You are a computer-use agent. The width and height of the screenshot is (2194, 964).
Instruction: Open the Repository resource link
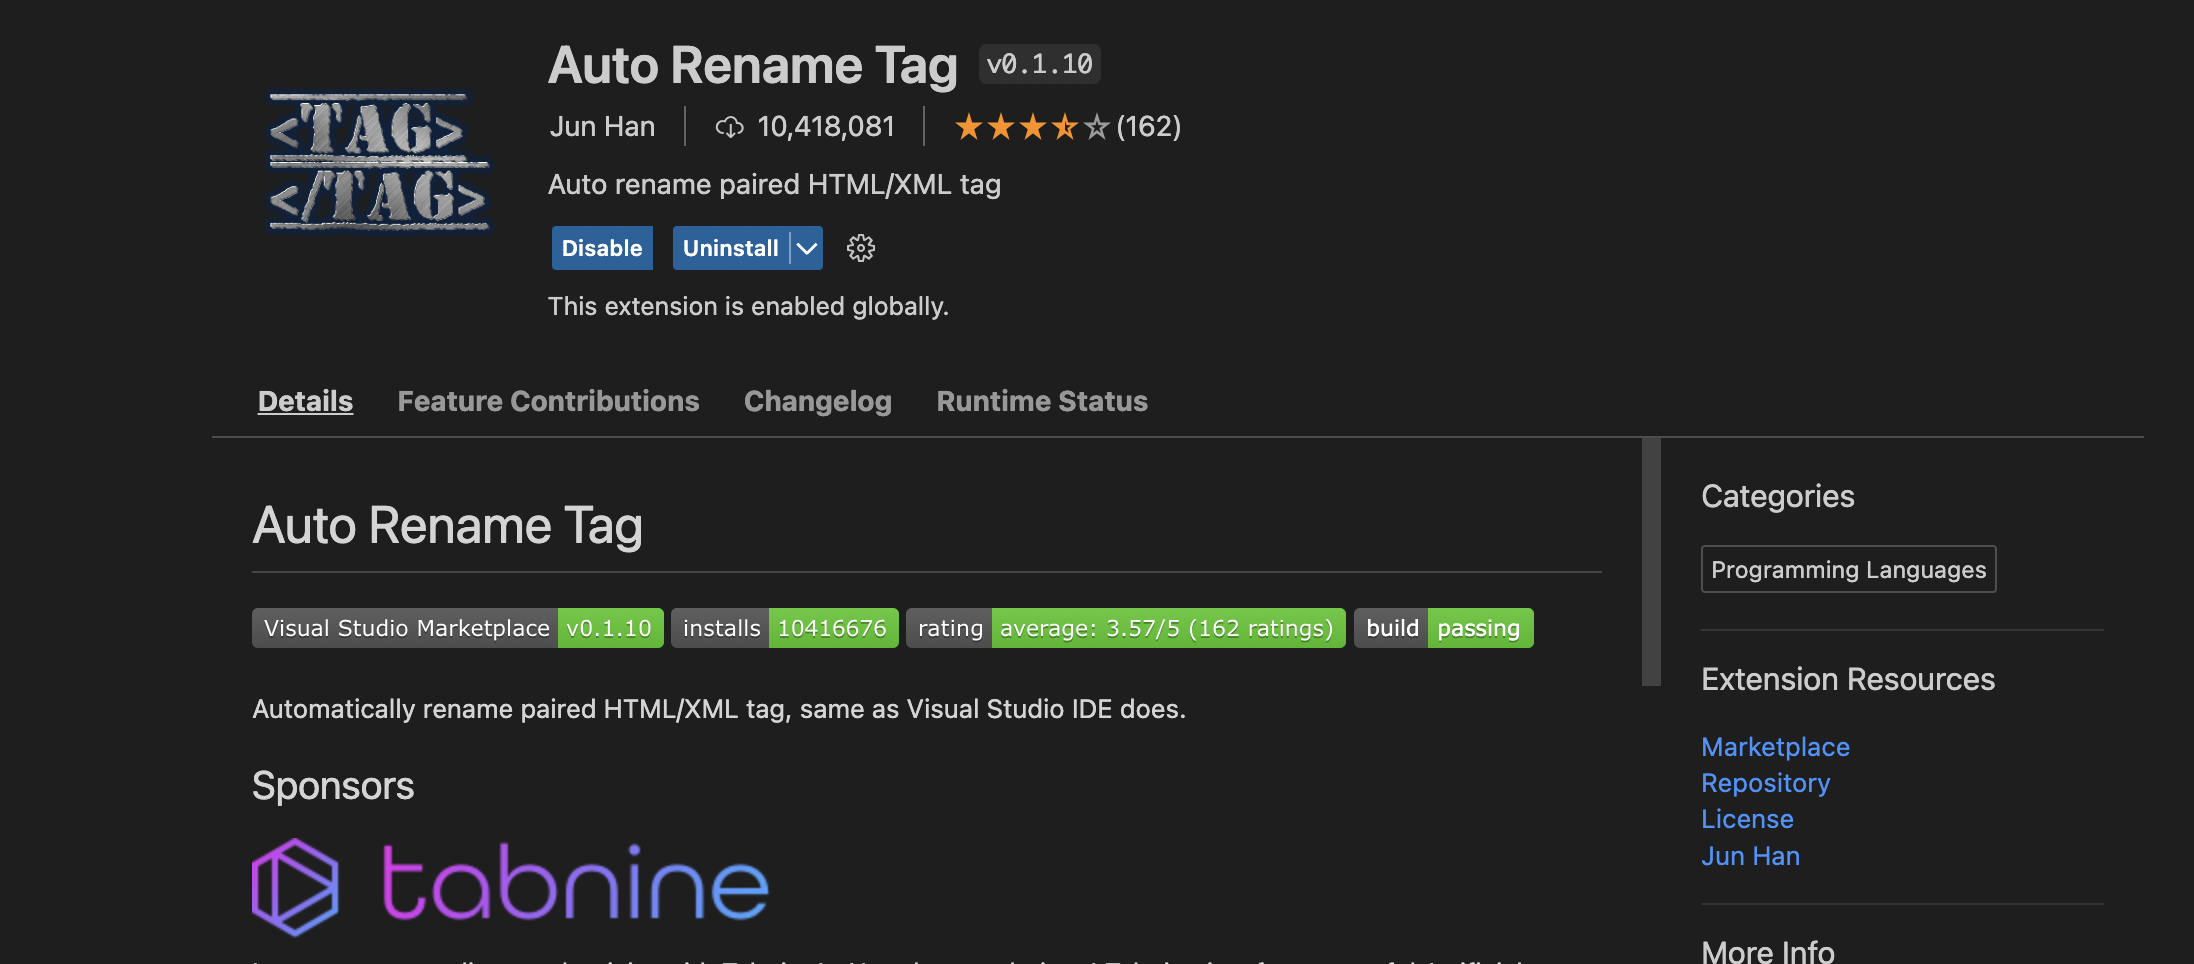(x=1765, y=783)
